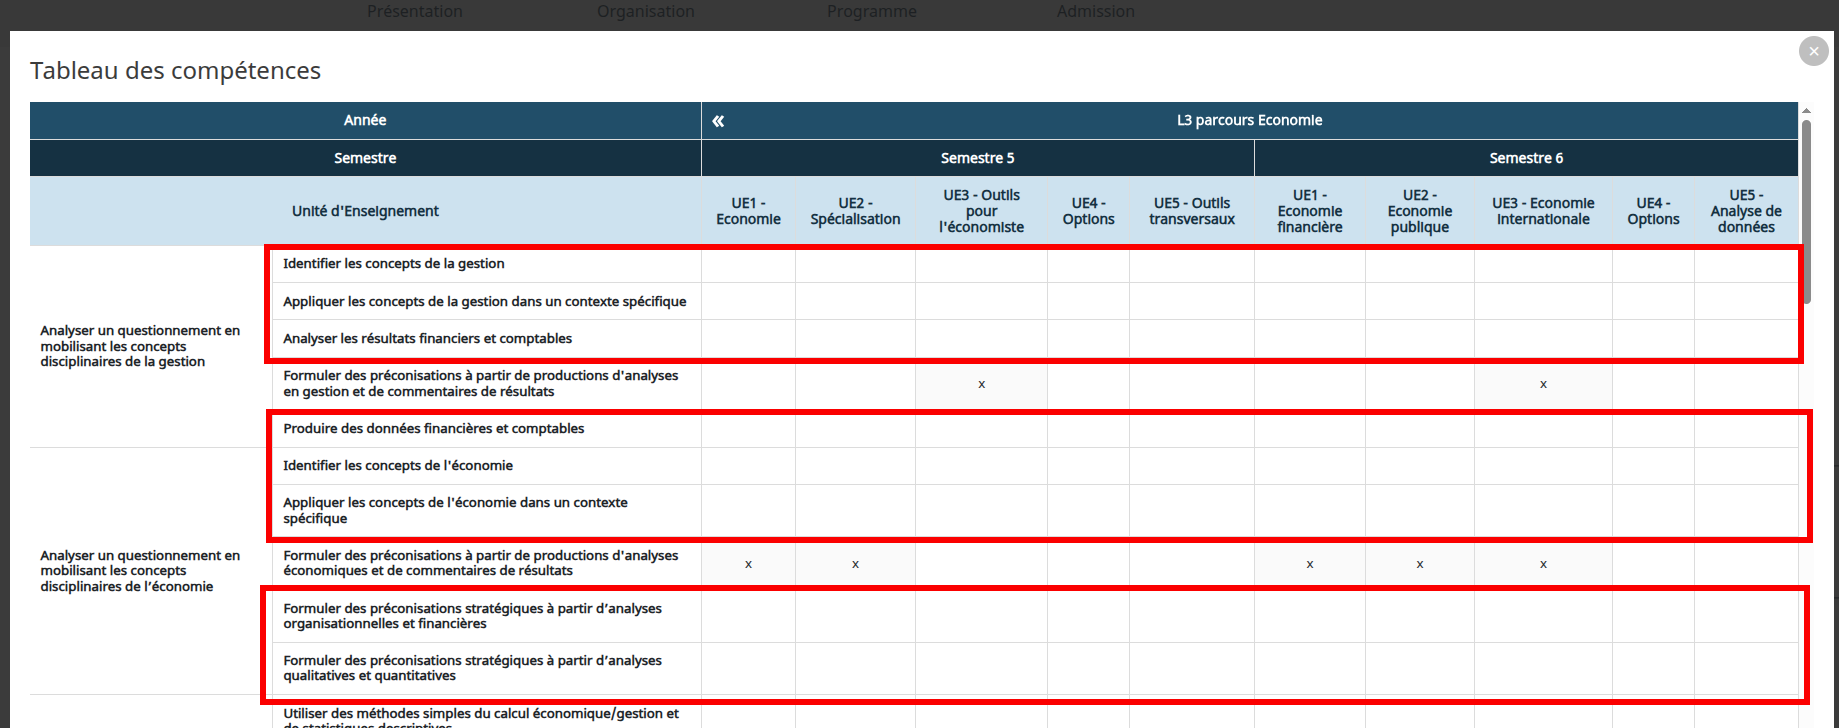Go to the Programme tab
Viewport: 1839px width, 728px height.
click(x=871, y=11)
